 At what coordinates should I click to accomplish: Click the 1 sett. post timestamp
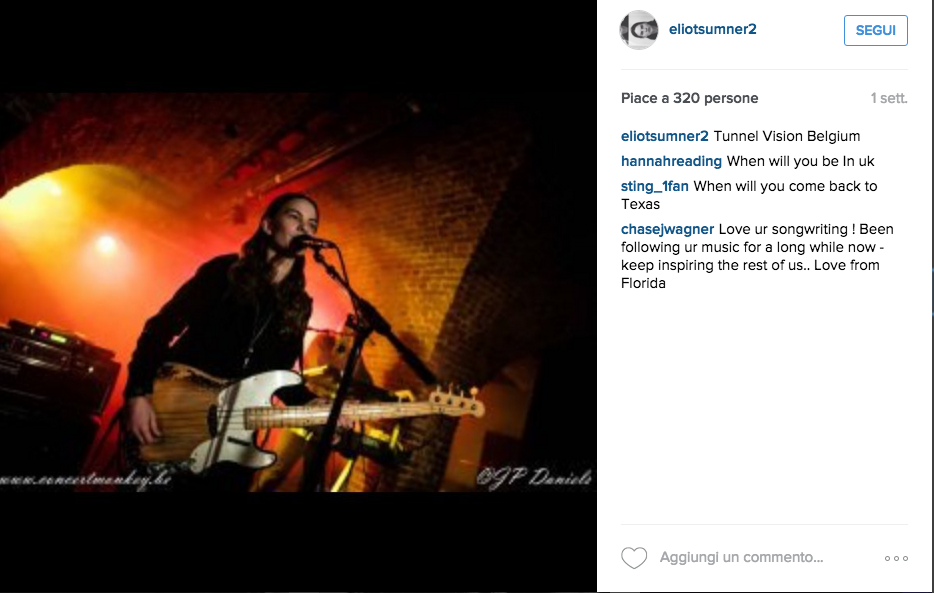coord(889,98)
